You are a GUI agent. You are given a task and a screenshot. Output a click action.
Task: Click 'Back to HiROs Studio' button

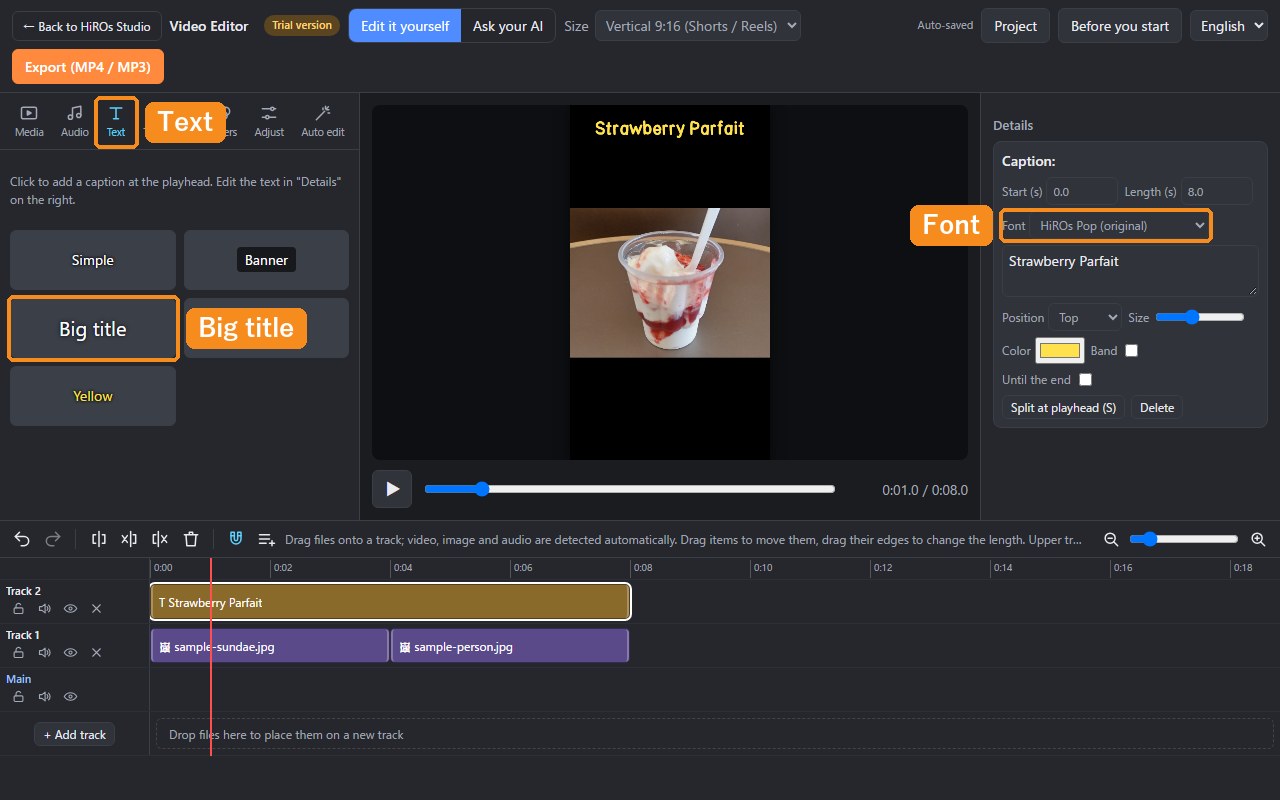pos(87,26)
